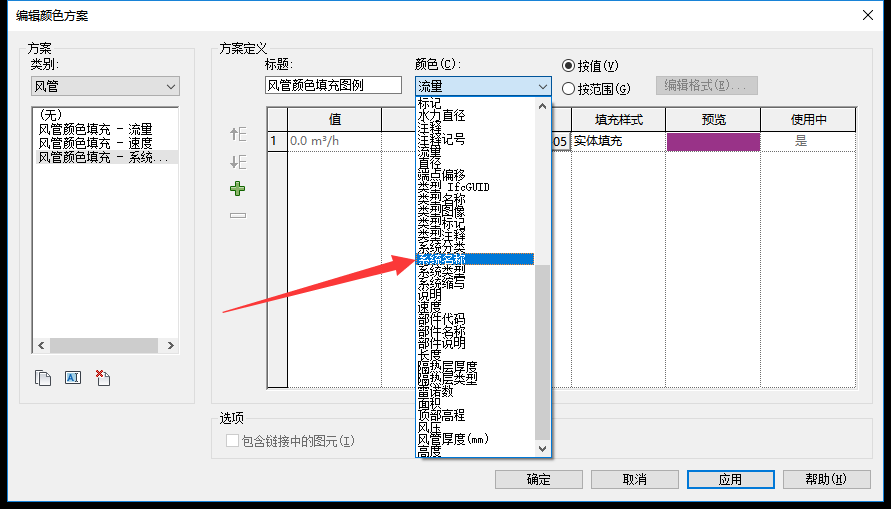The width and height of the screenshot is (891, 509).
Task: Choose 系统名称 in the color list
Action: pyautogui.click(x=475, y=259)
